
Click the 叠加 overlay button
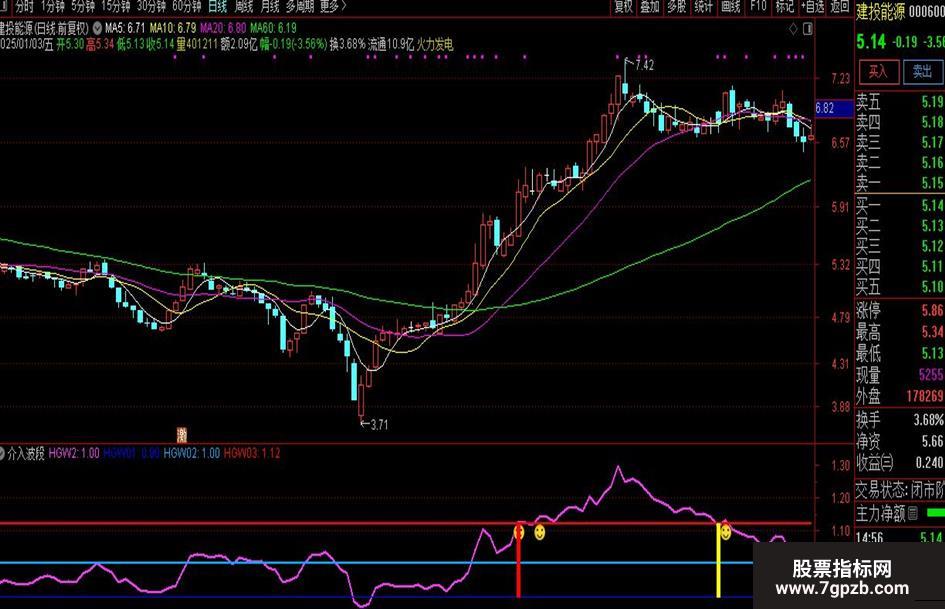coord(650,7)
